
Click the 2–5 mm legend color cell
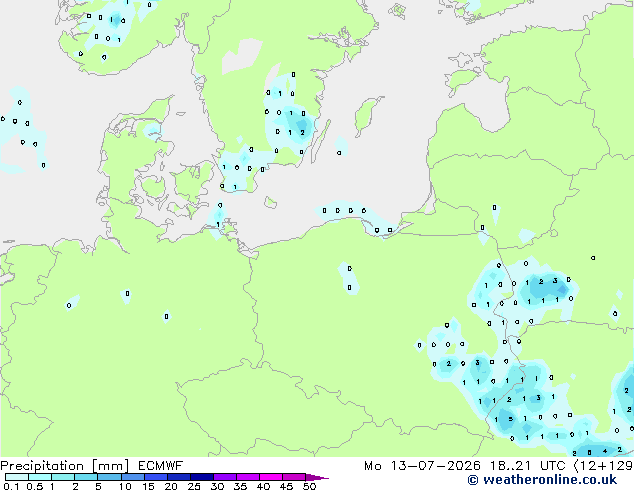pyautogui.click(x=86, y=477)
